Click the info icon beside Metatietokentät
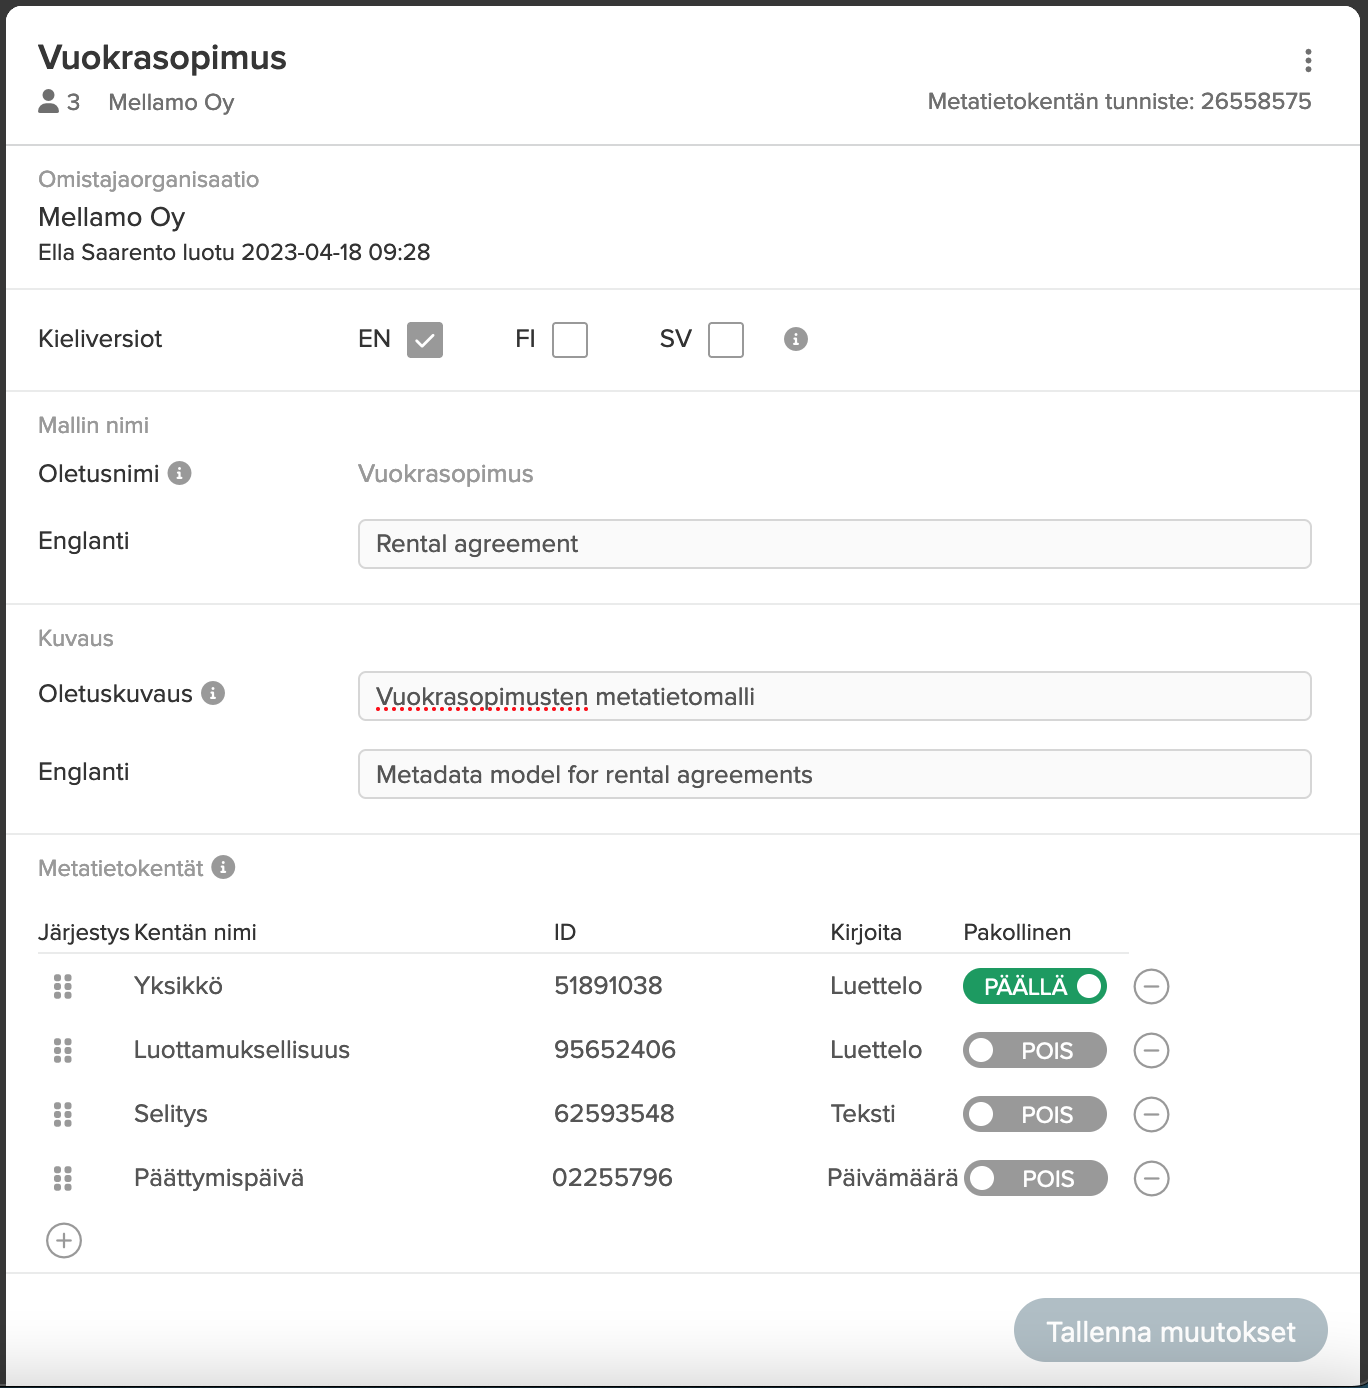The height and width of the screenshot is (1388, 1368). [224, 867]
